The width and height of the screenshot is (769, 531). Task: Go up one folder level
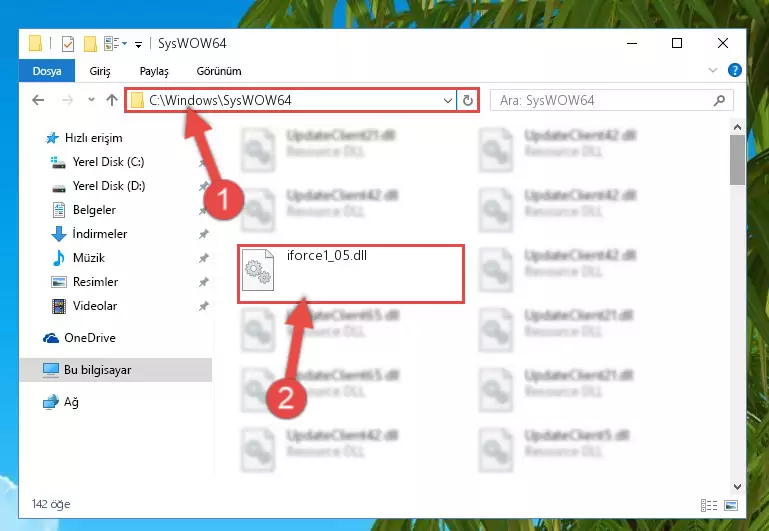[x=112, y=100]
